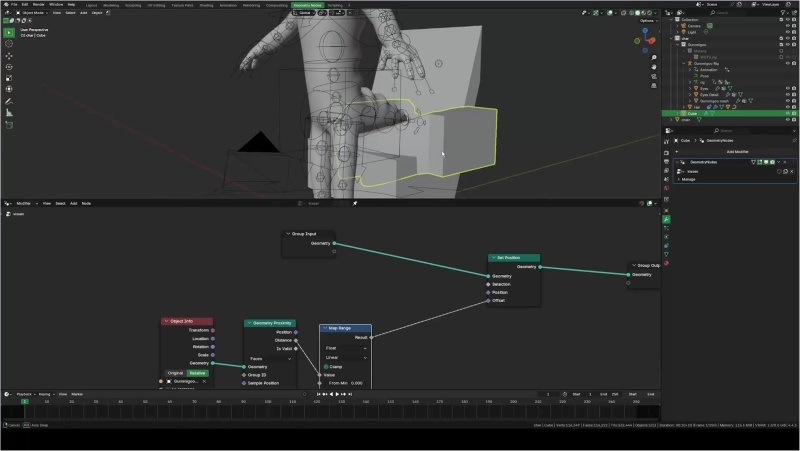Image resolution: width=800 pixels, height=451 pixels.
Task: Select the Cube item in outliner
Action: (x=691, y=113)
